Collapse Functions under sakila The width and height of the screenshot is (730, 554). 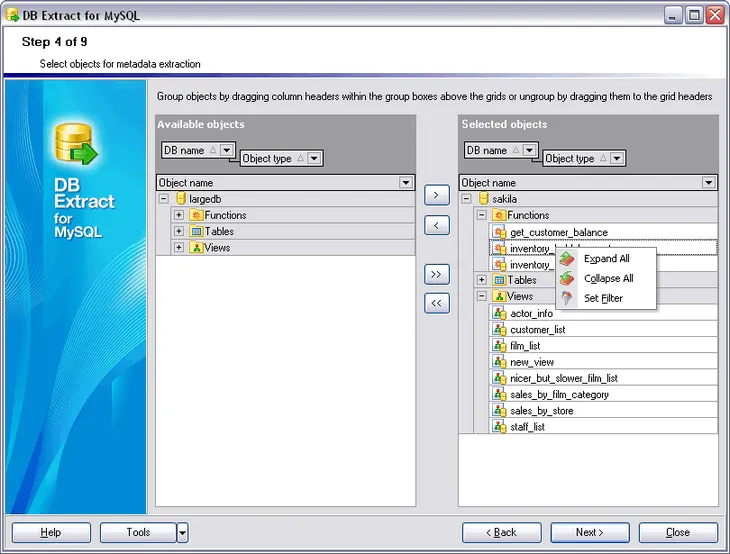(x=482, y=215)
